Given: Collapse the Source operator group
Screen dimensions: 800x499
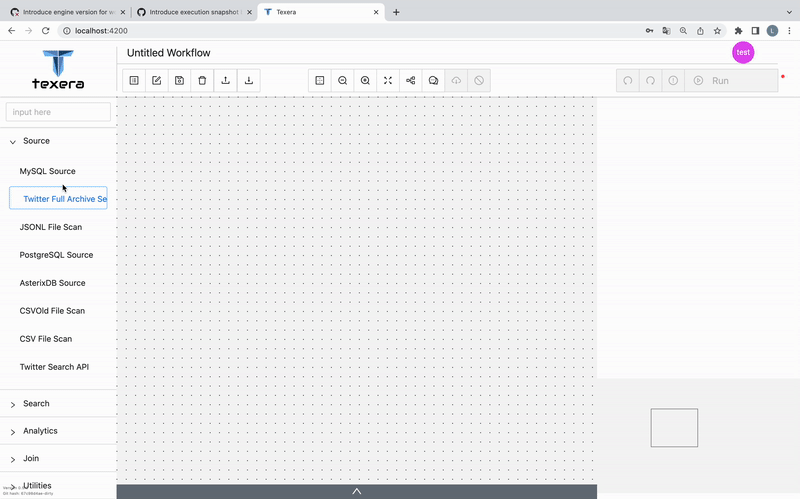Looking at the screenshot, I should click(x=58, y=141).
